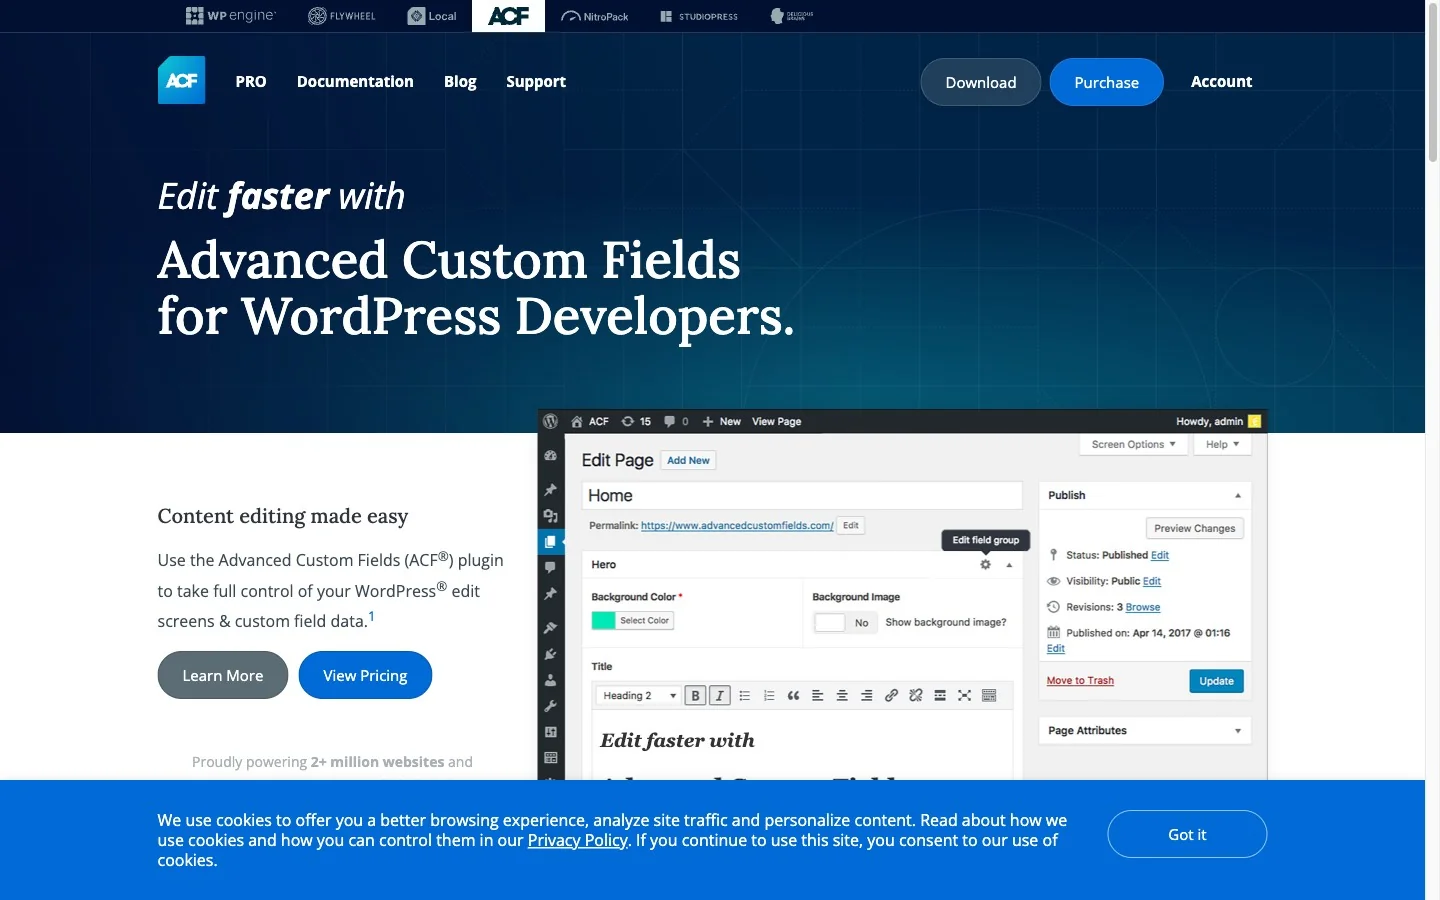Screen dimensions: 1440x900
Task: Click the Home page title field
Action: click(x=802, y=496)
